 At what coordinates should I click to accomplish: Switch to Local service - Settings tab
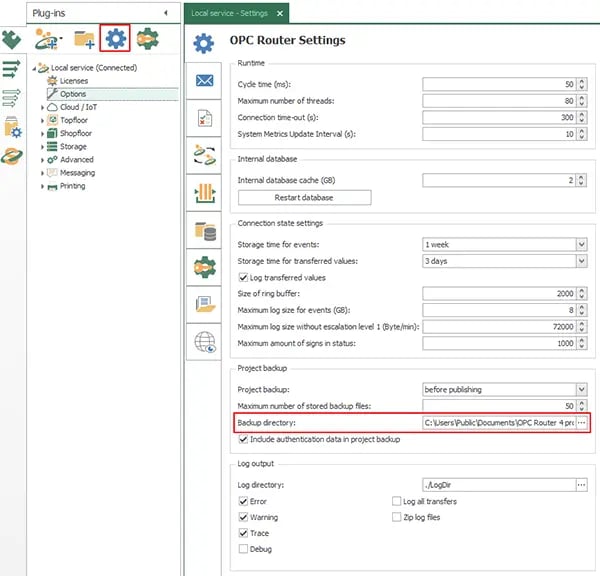[230, 13]
